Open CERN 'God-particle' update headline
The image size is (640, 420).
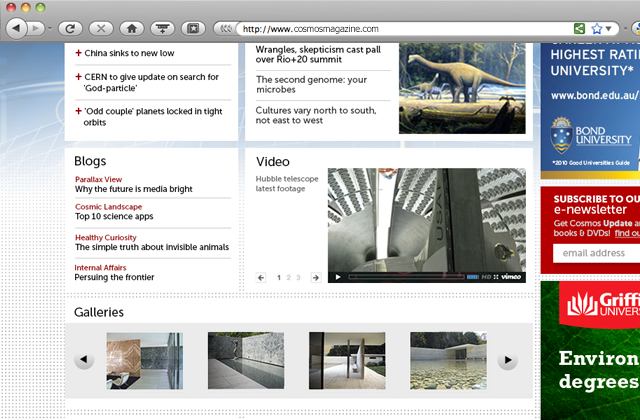(x=151, y=82)
